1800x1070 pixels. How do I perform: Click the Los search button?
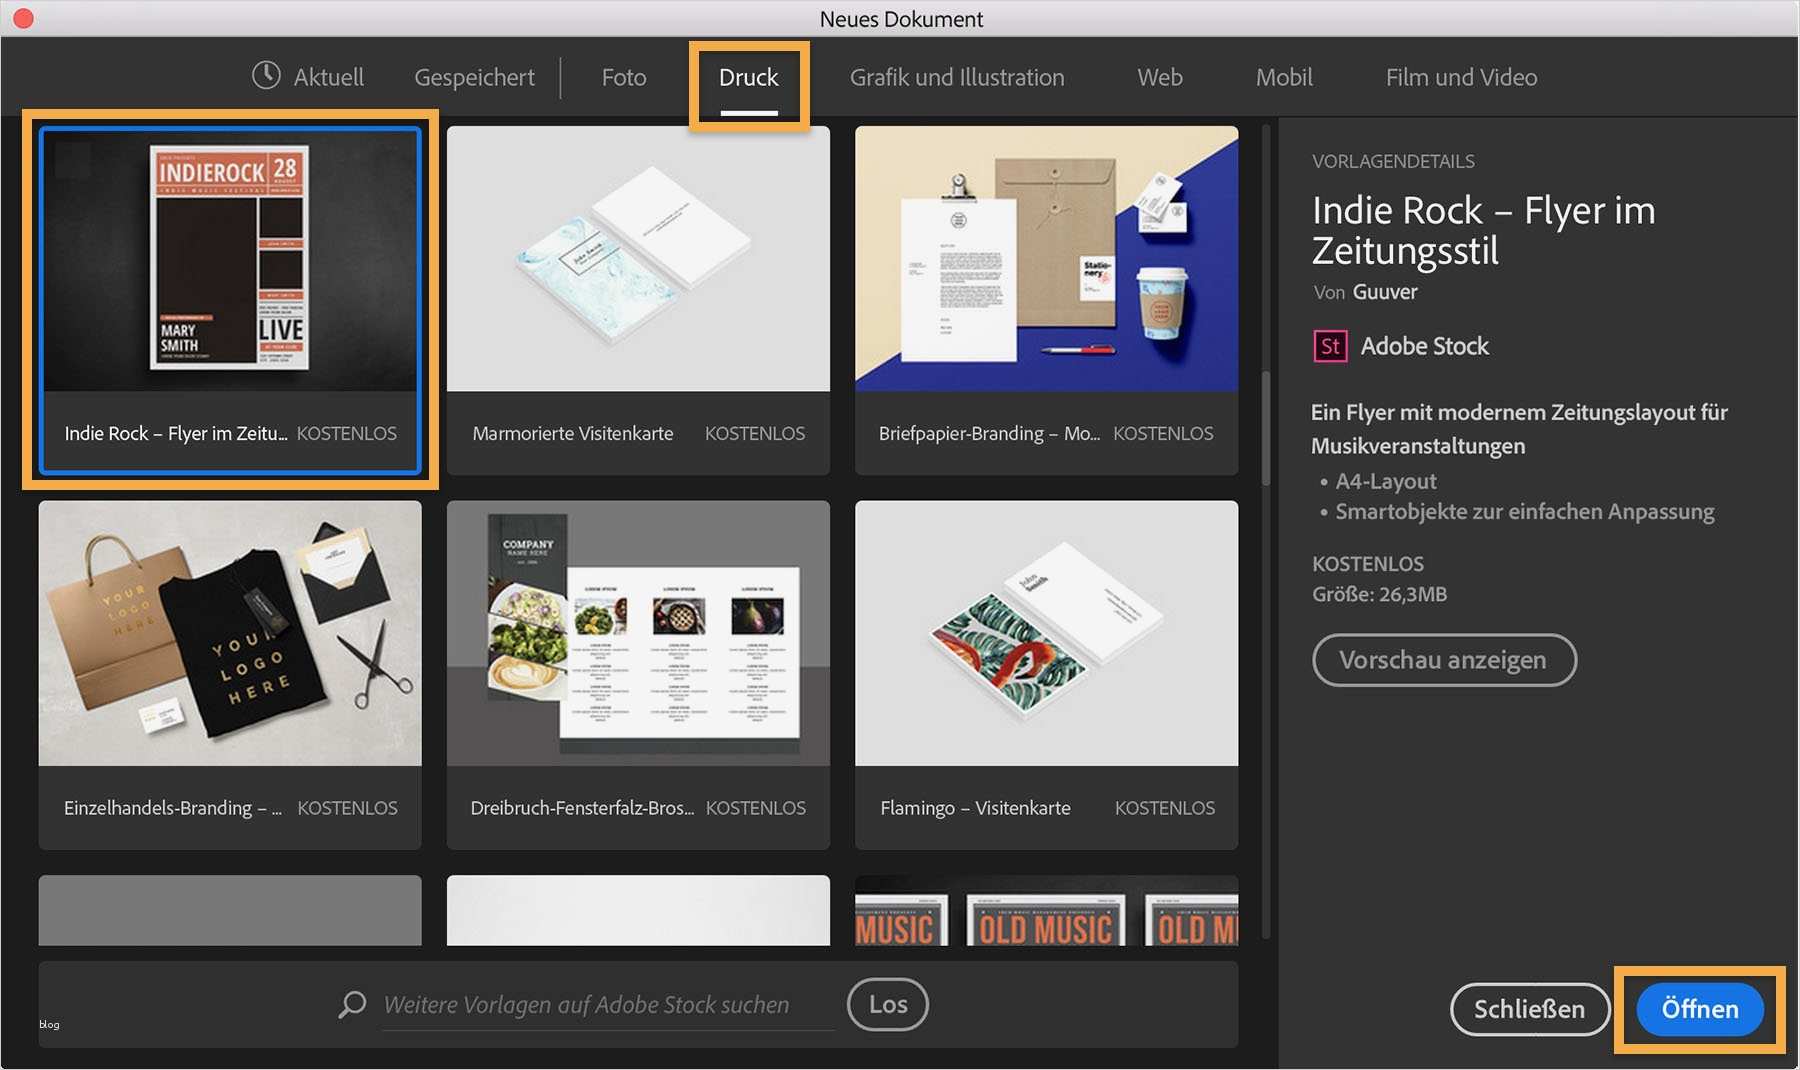[x=888, y=1004]
